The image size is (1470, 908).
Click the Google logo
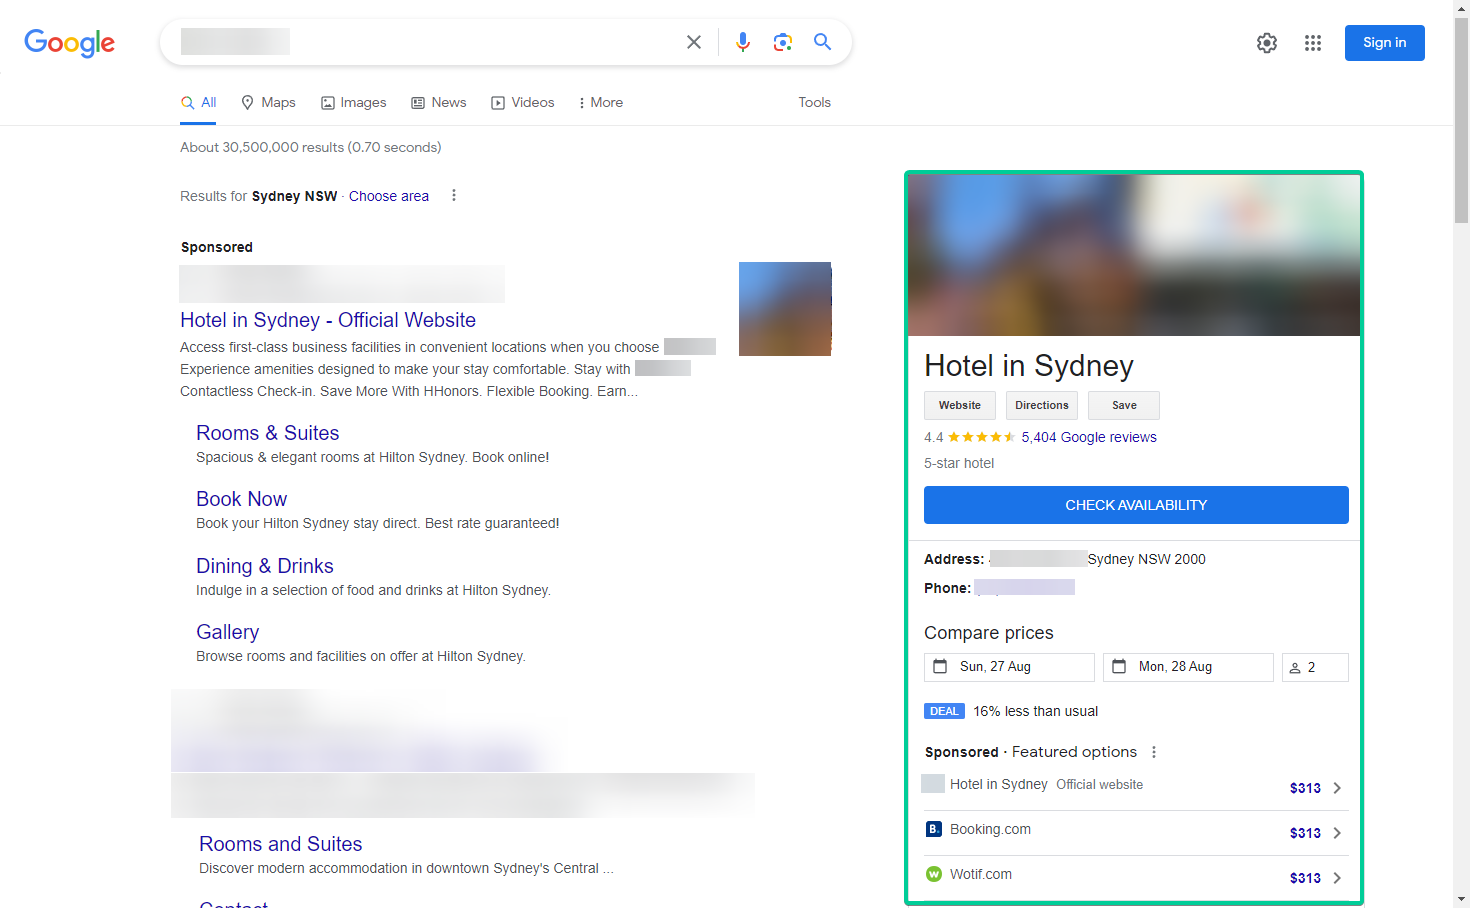coord(70,42)
